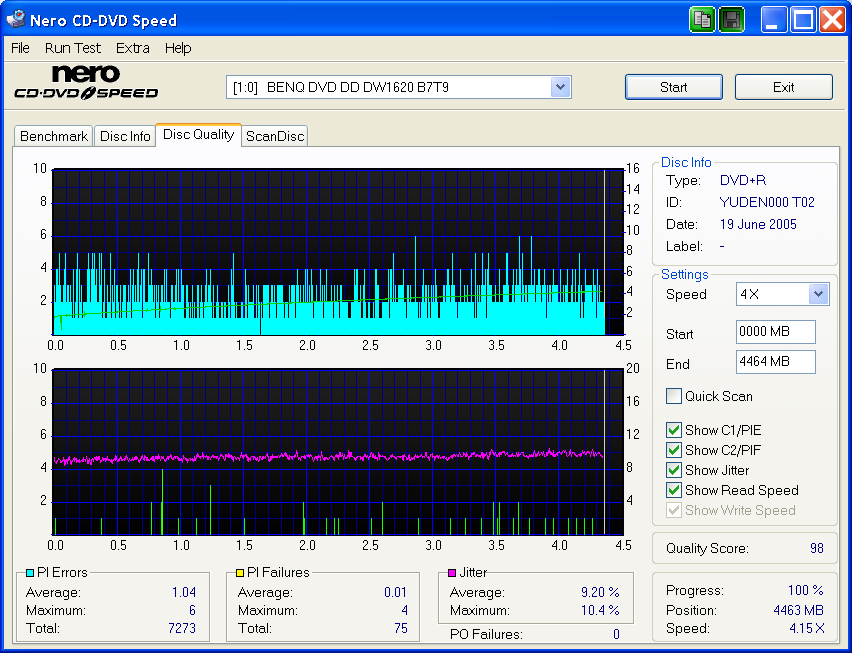Image resolution: width=852 pixels, height=653 pixels.
Task: Click the Exit button
Action: (x=783, y=87)
